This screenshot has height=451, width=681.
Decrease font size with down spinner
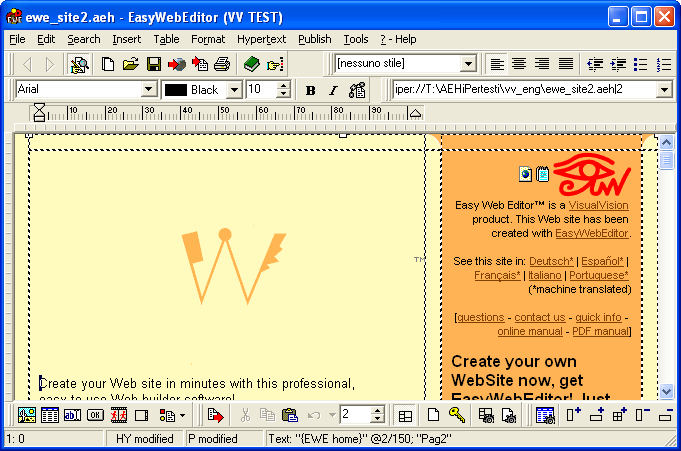[284, 94]
